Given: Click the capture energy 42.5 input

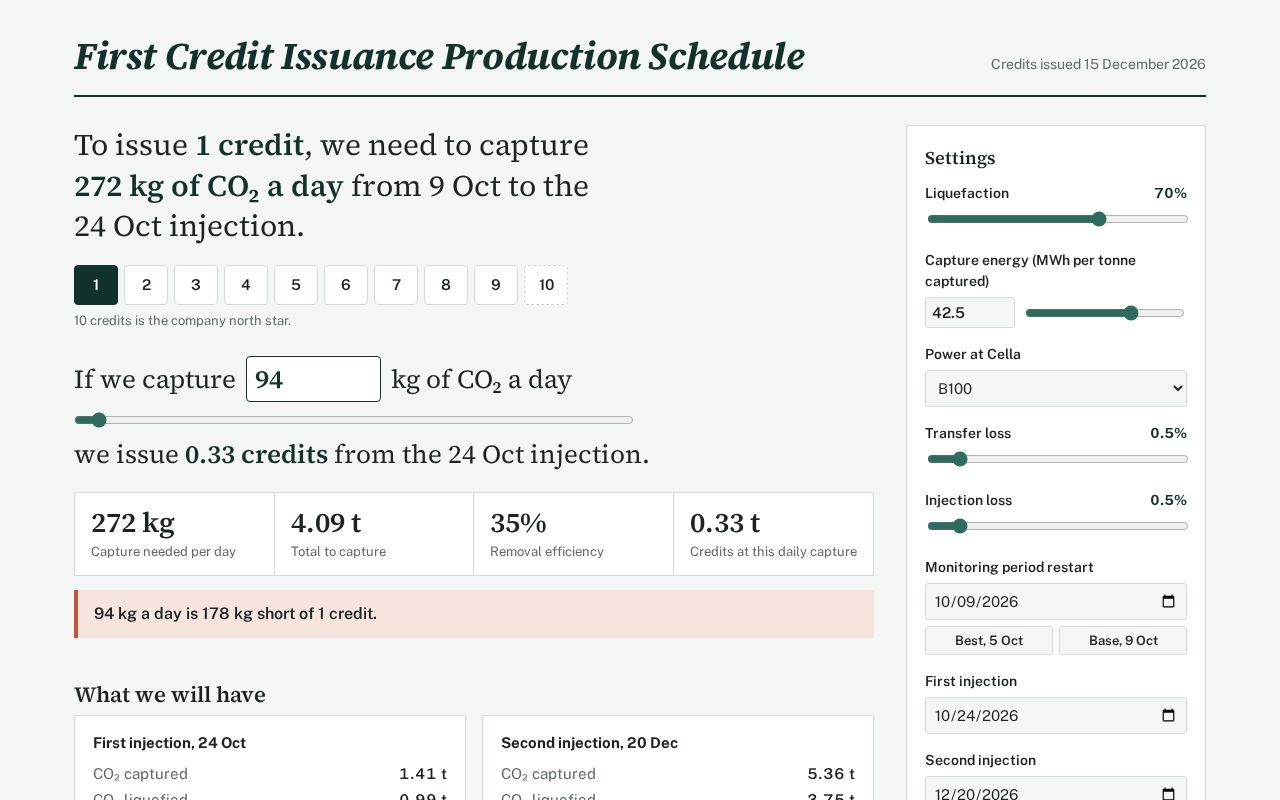Looking at the screenshot, I should tap(970, 313).
